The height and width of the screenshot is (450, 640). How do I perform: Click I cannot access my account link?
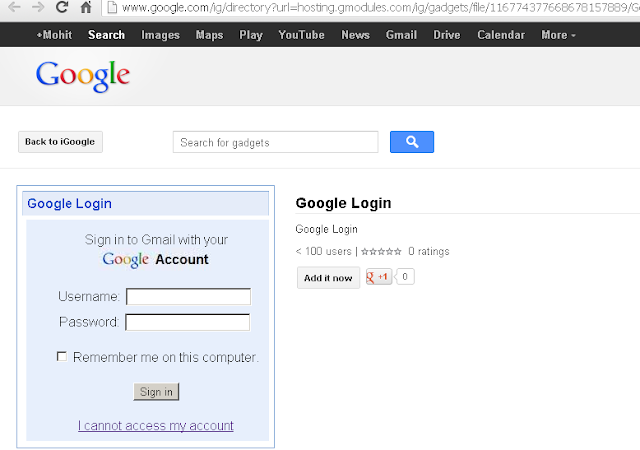(x=155, y=426)
